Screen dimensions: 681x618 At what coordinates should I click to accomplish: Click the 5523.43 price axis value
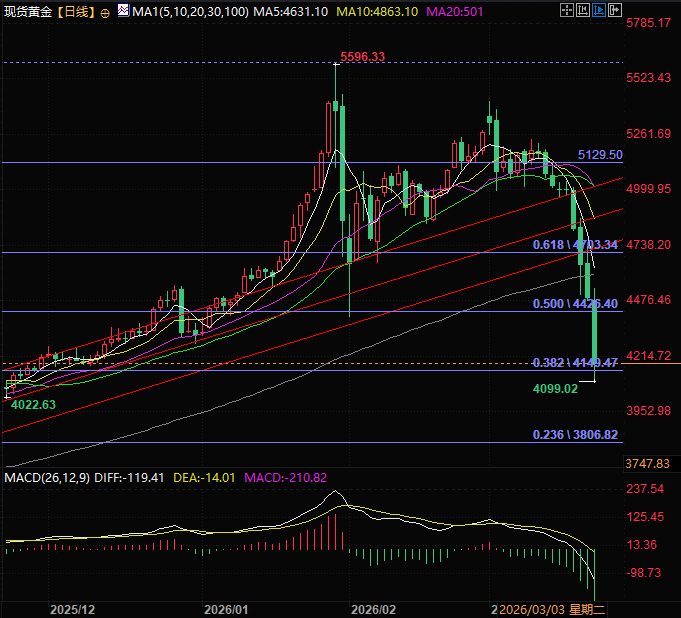648,78
